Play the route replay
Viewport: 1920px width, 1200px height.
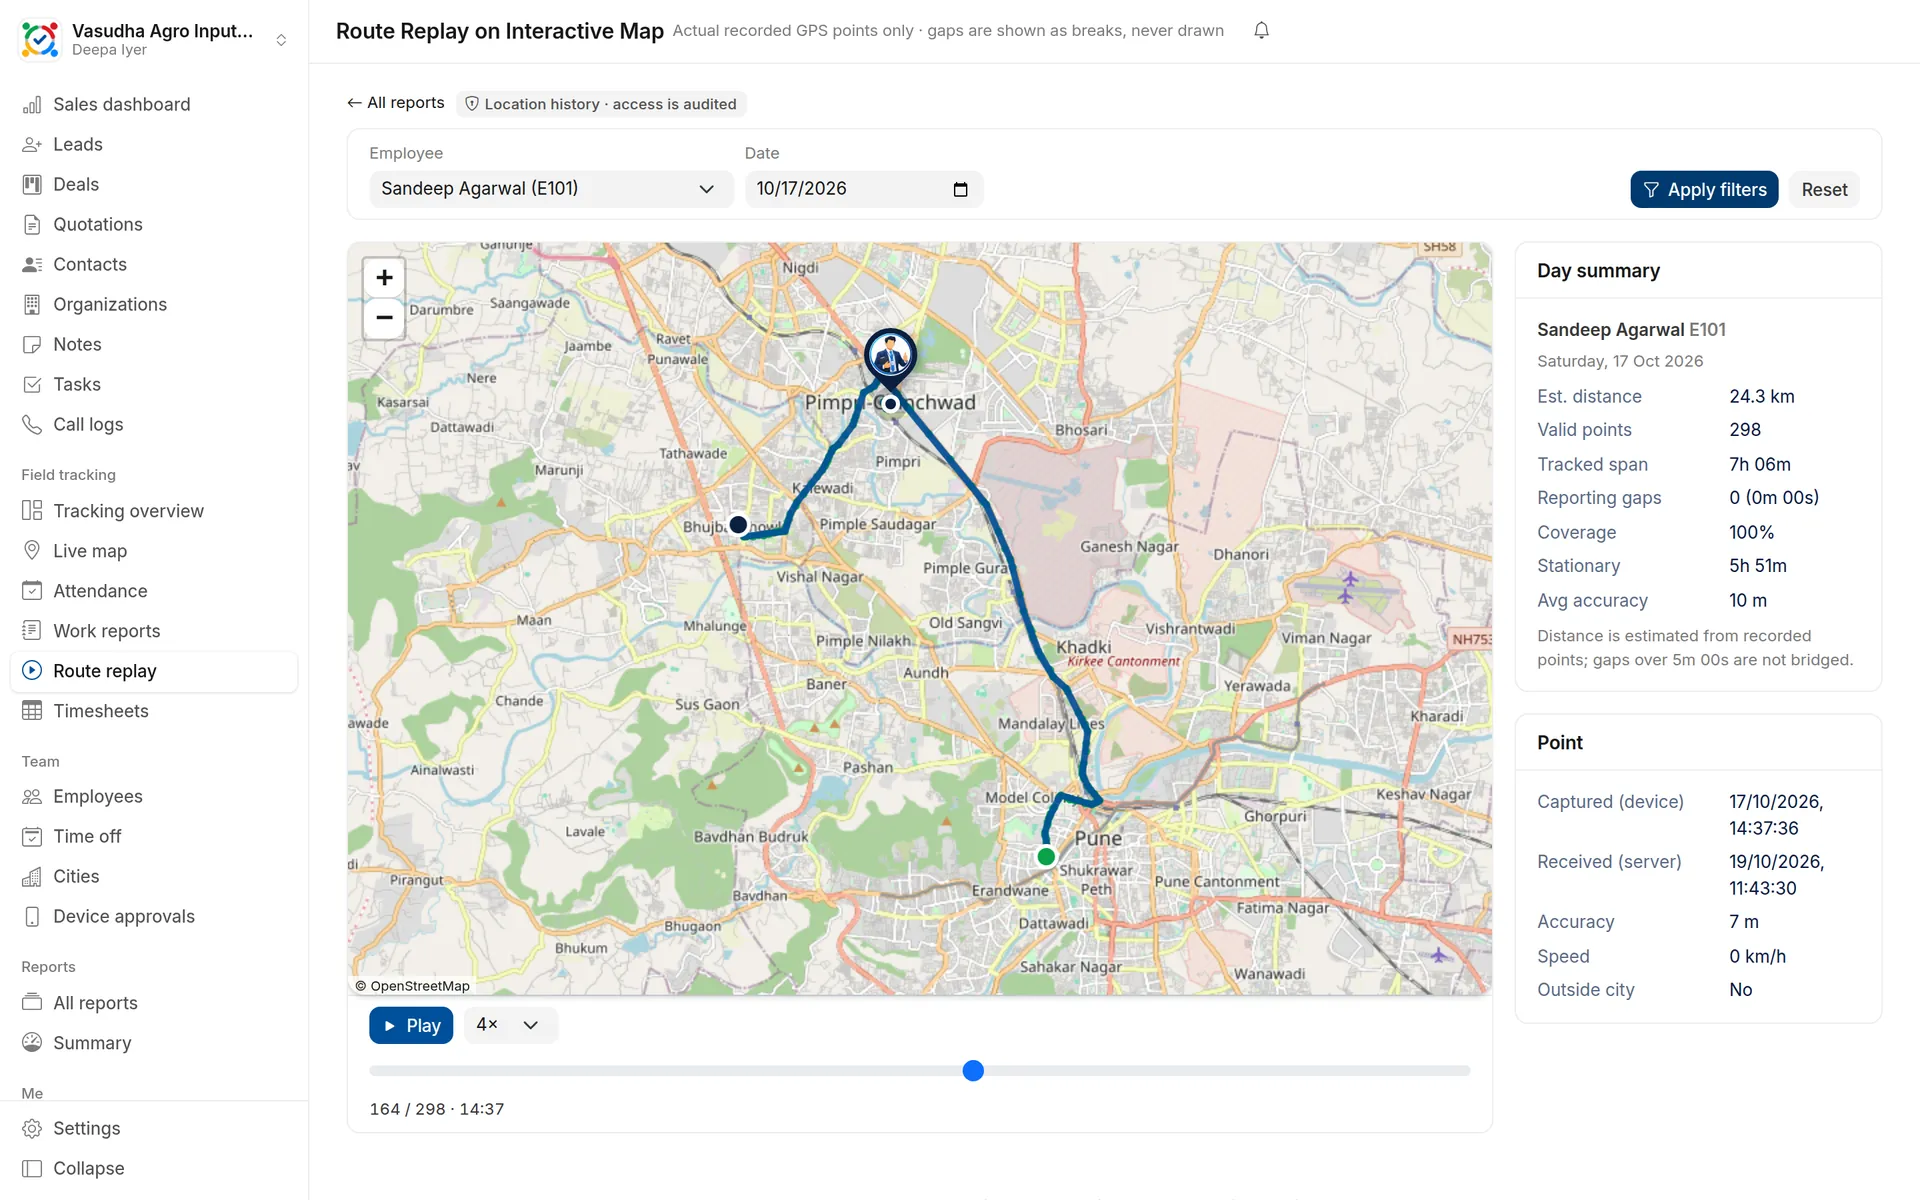click(x=411, y=1026)
